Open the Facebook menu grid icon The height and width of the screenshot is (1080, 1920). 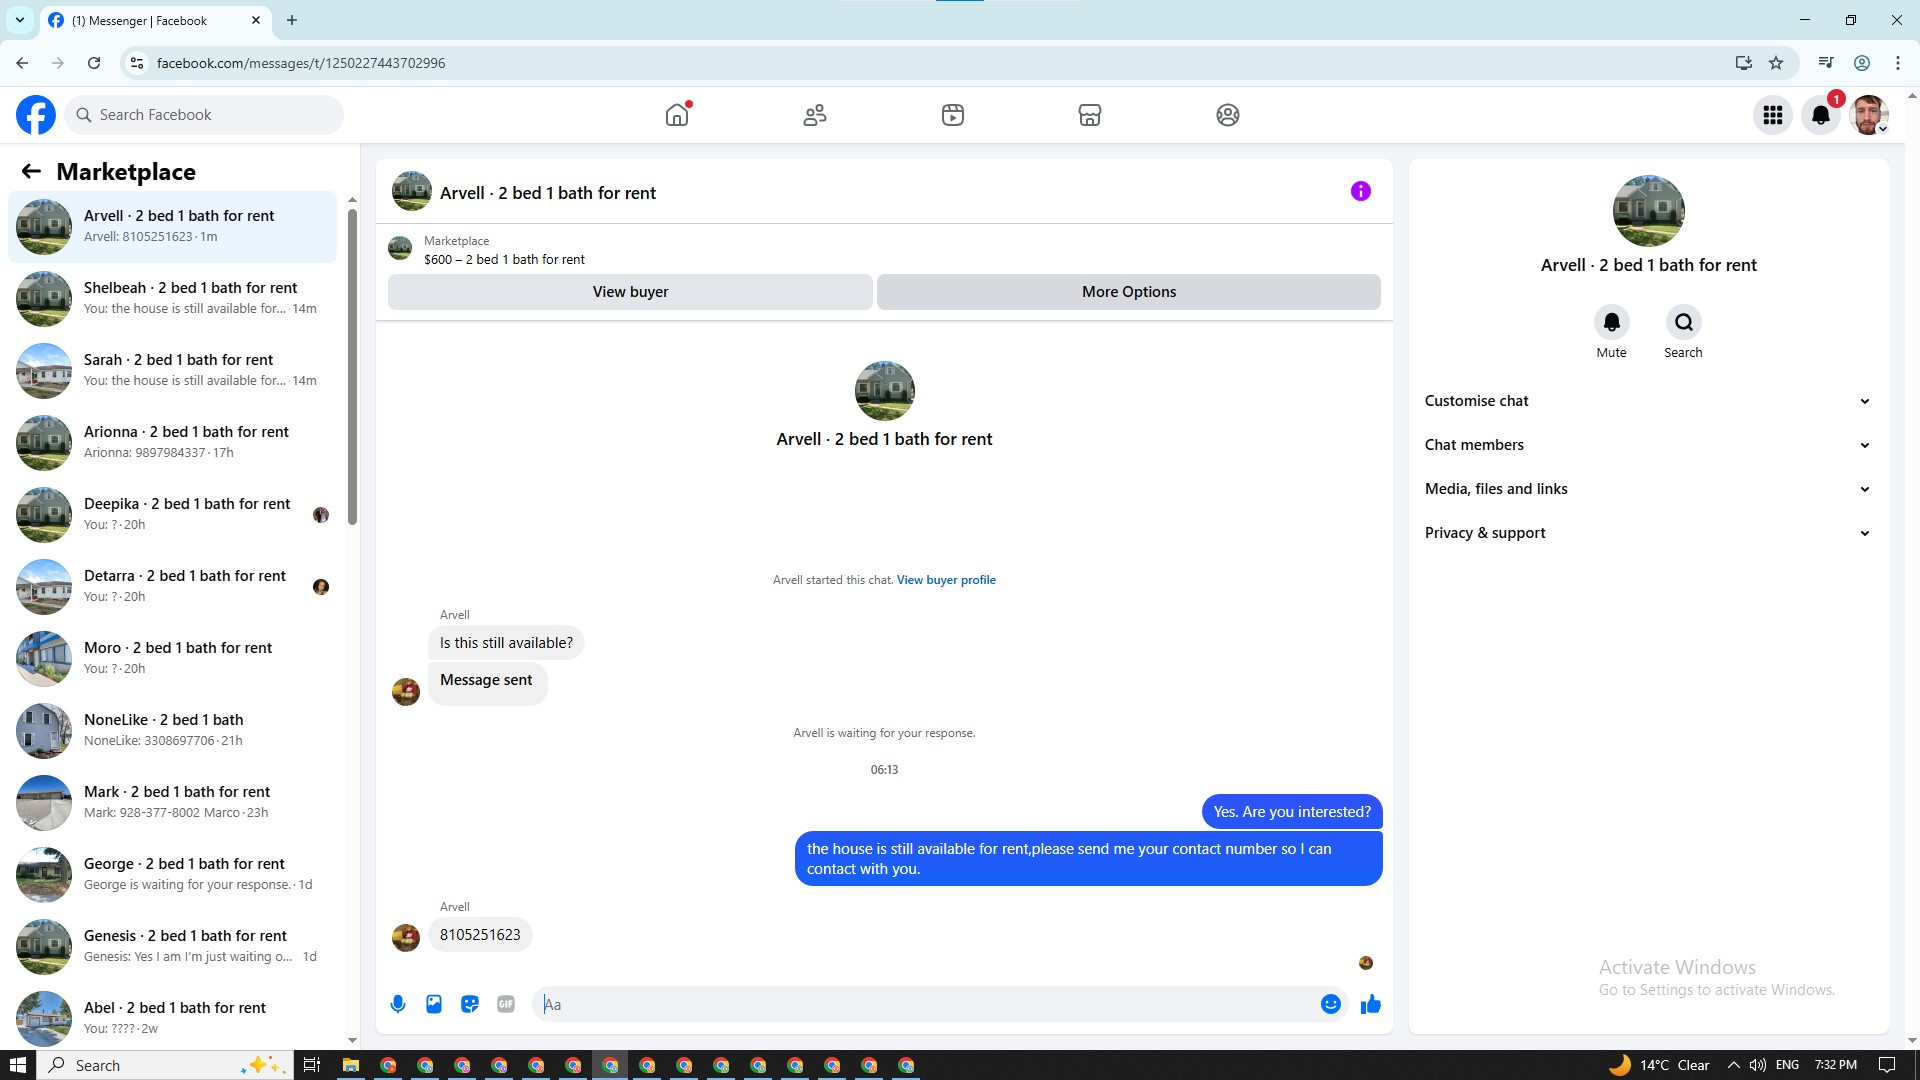coord(1772,115)
